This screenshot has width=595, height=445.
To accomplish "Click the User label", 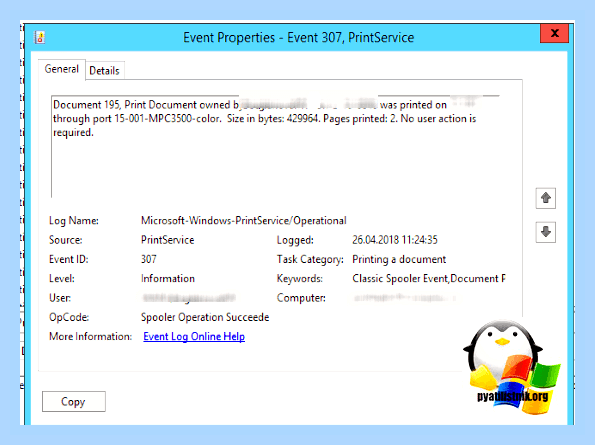I will tap(60, 298).
